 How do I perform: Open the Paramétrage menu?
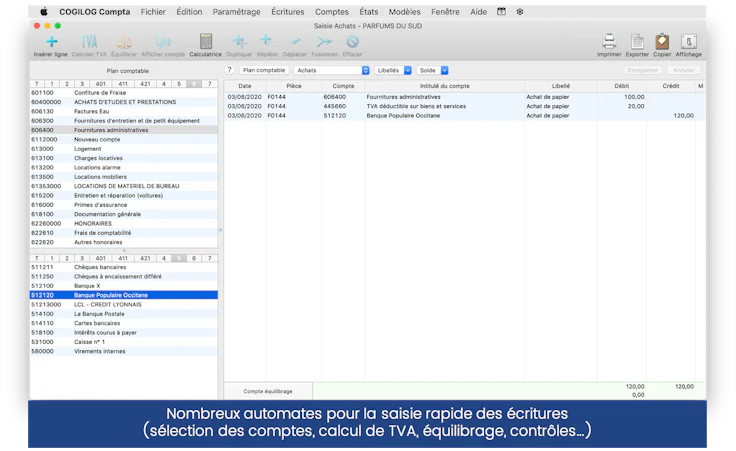tap(236, 12)
